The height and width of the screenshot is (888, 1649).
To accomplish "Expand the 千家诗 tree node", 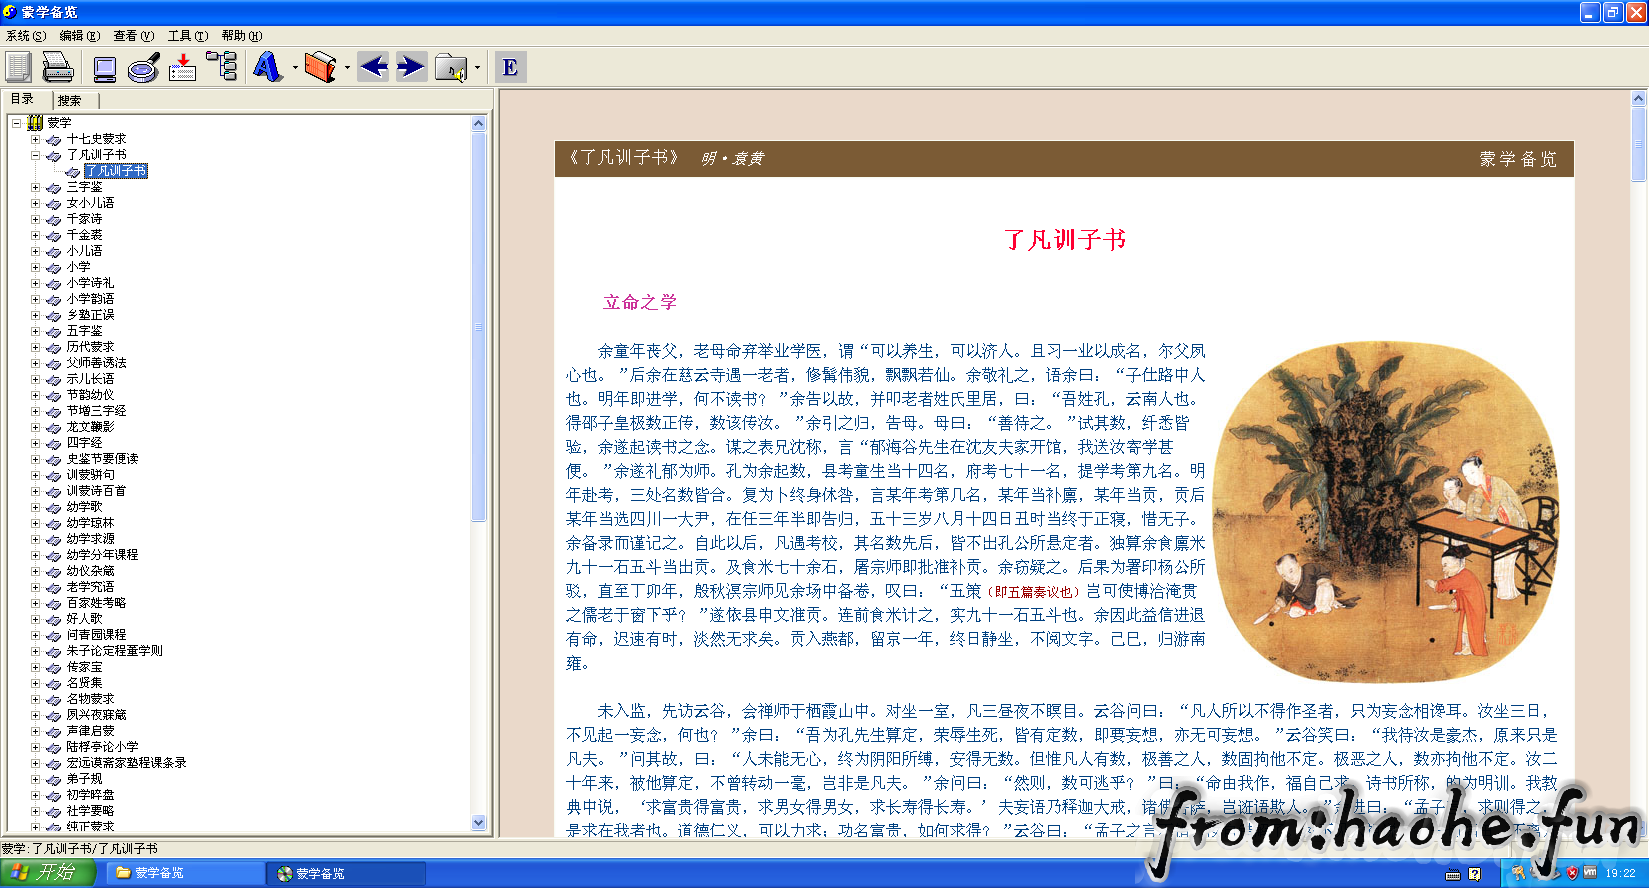I will coord(35,219).
